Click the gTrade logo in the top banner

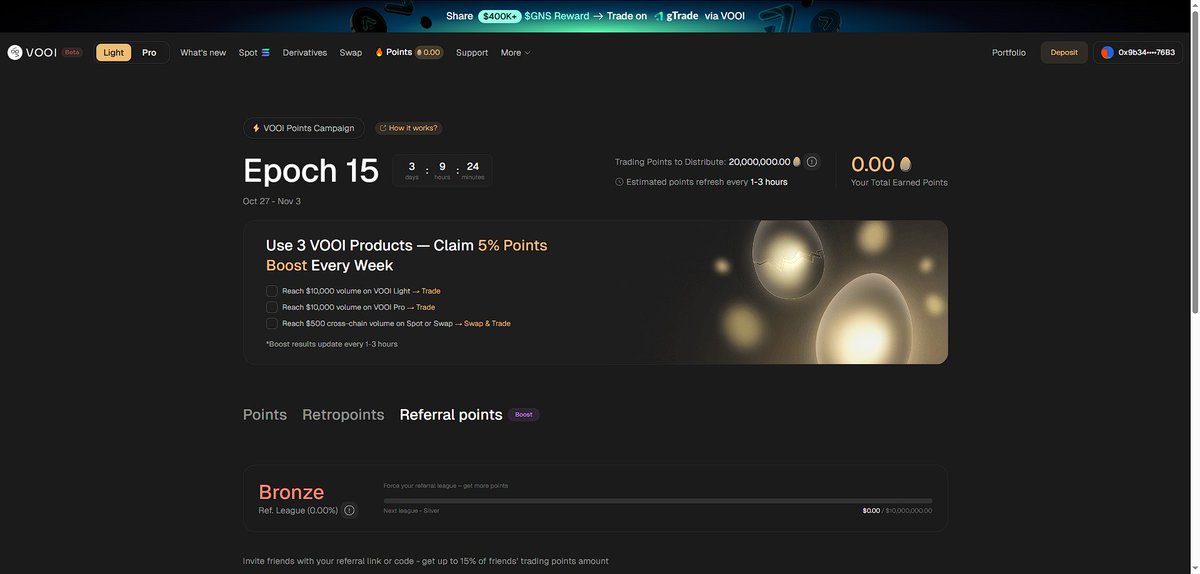pos(675,16)
